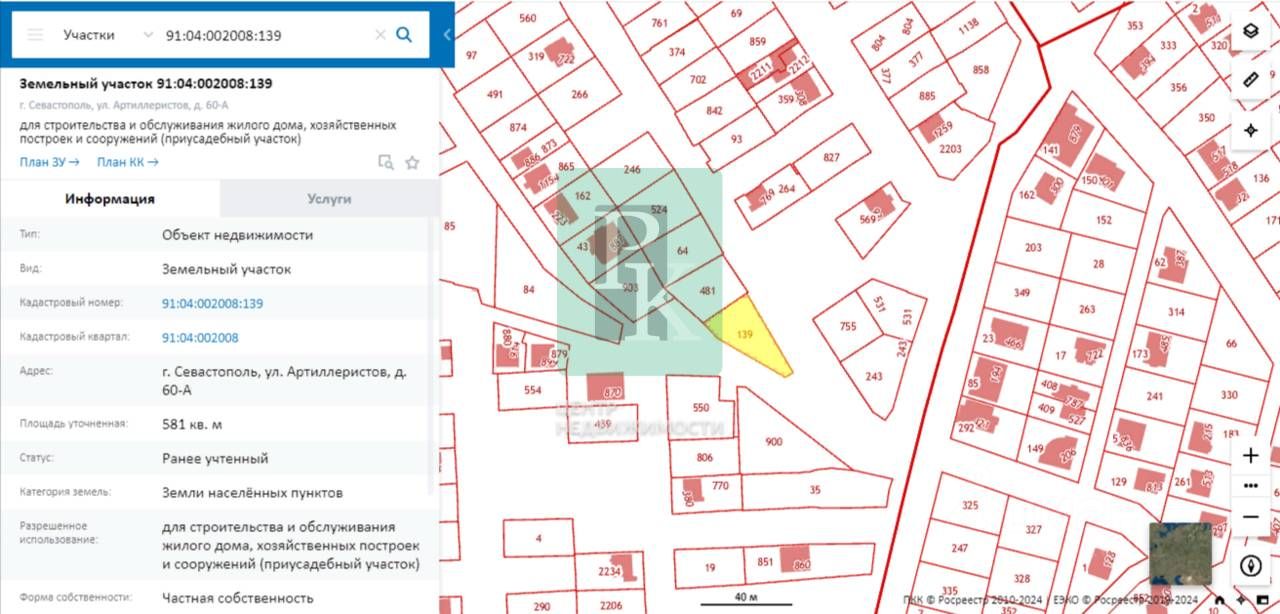The height and width of the screenshot is (614, 1280).
Task: Switch to the Услуги tab
Action: point(330,199)
